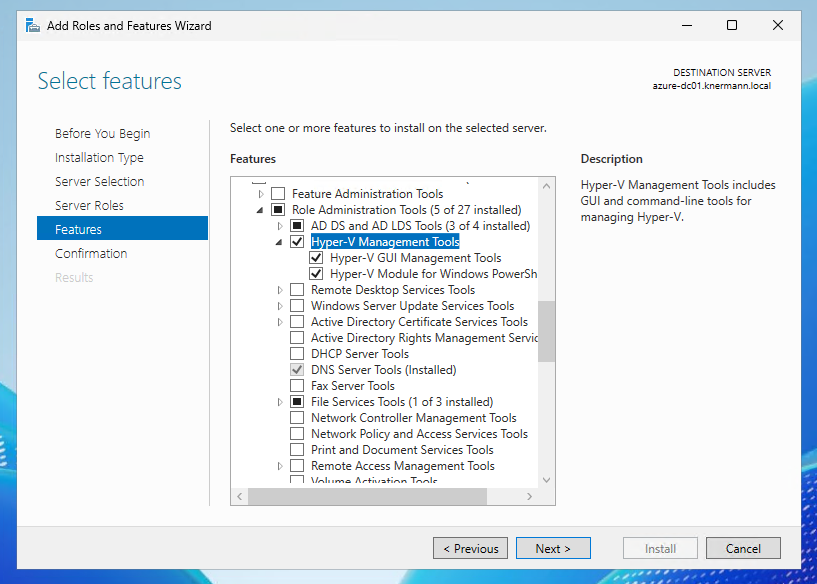Toggle the File Services Tools checkbox
Viewport: 817px width, 584px height.
(x=297, y=402)
